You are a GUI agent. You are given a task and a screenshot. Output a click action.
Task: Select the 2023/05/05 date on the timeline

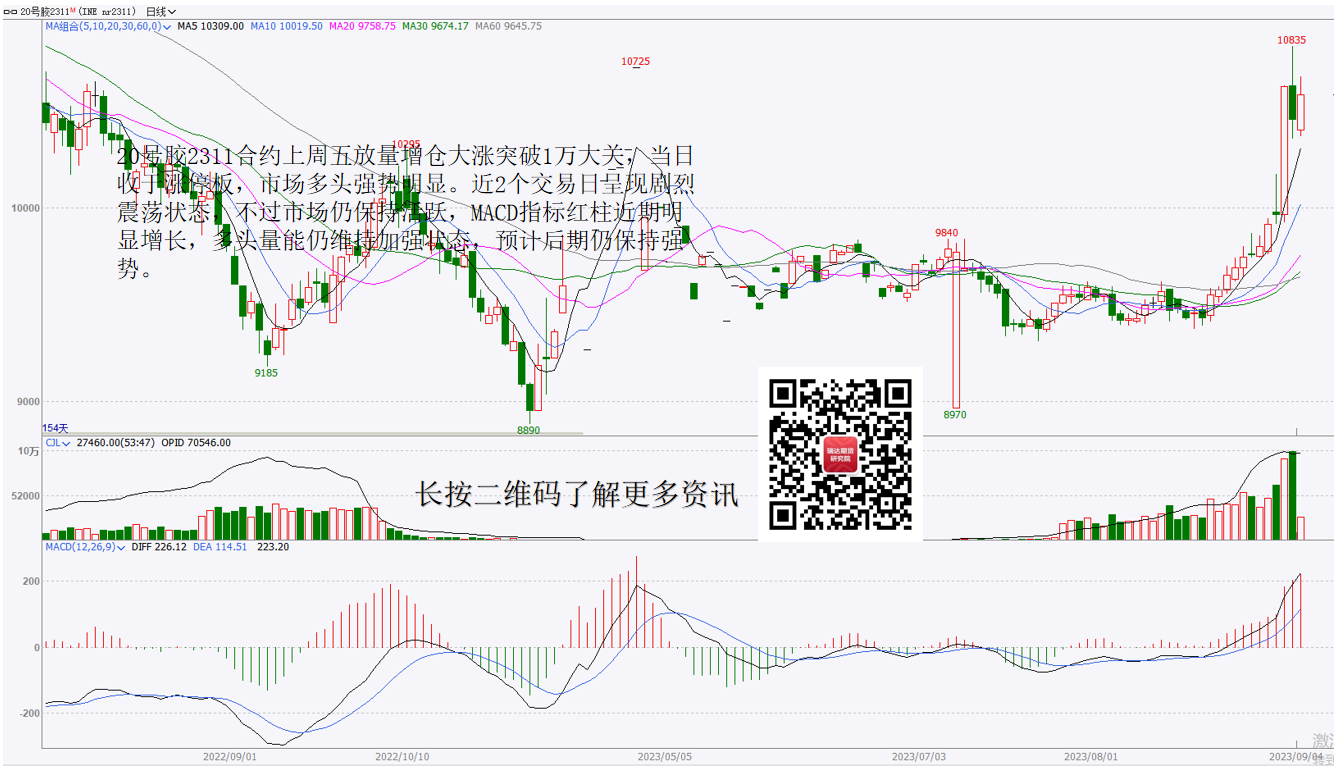(x=664, y=757)
